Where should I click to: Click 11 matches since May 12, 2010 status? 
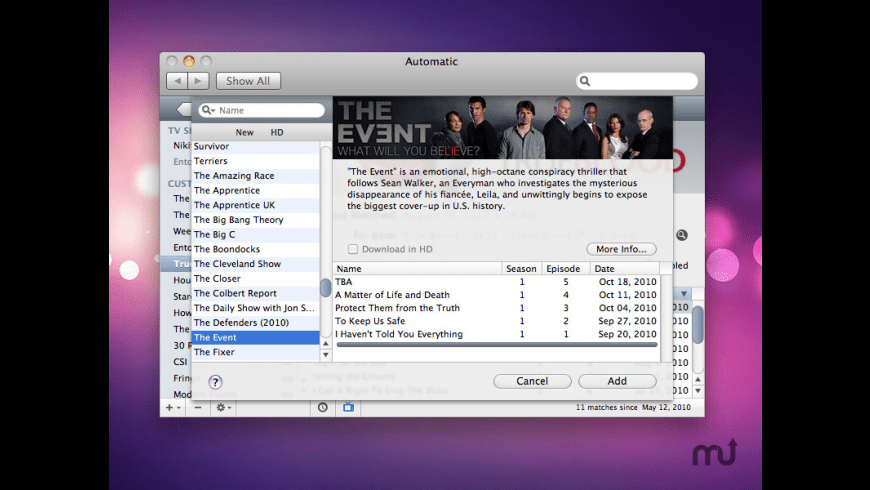click(x=633, y=407)
